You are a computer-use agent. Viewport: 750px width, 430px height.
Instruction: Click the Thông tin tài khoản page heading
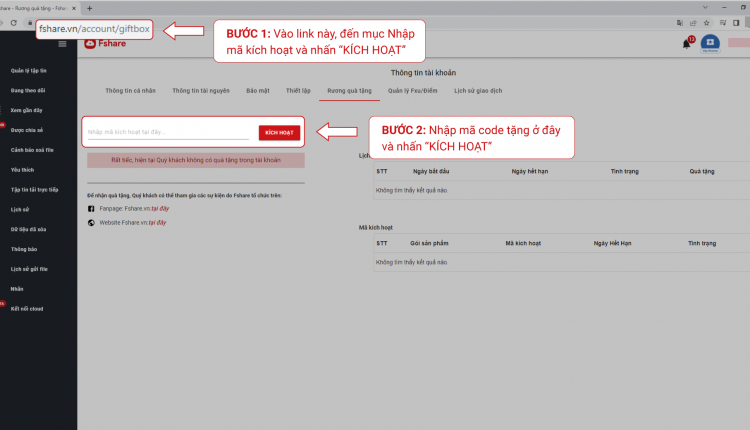pyautogui.click(x=423, y=73)
